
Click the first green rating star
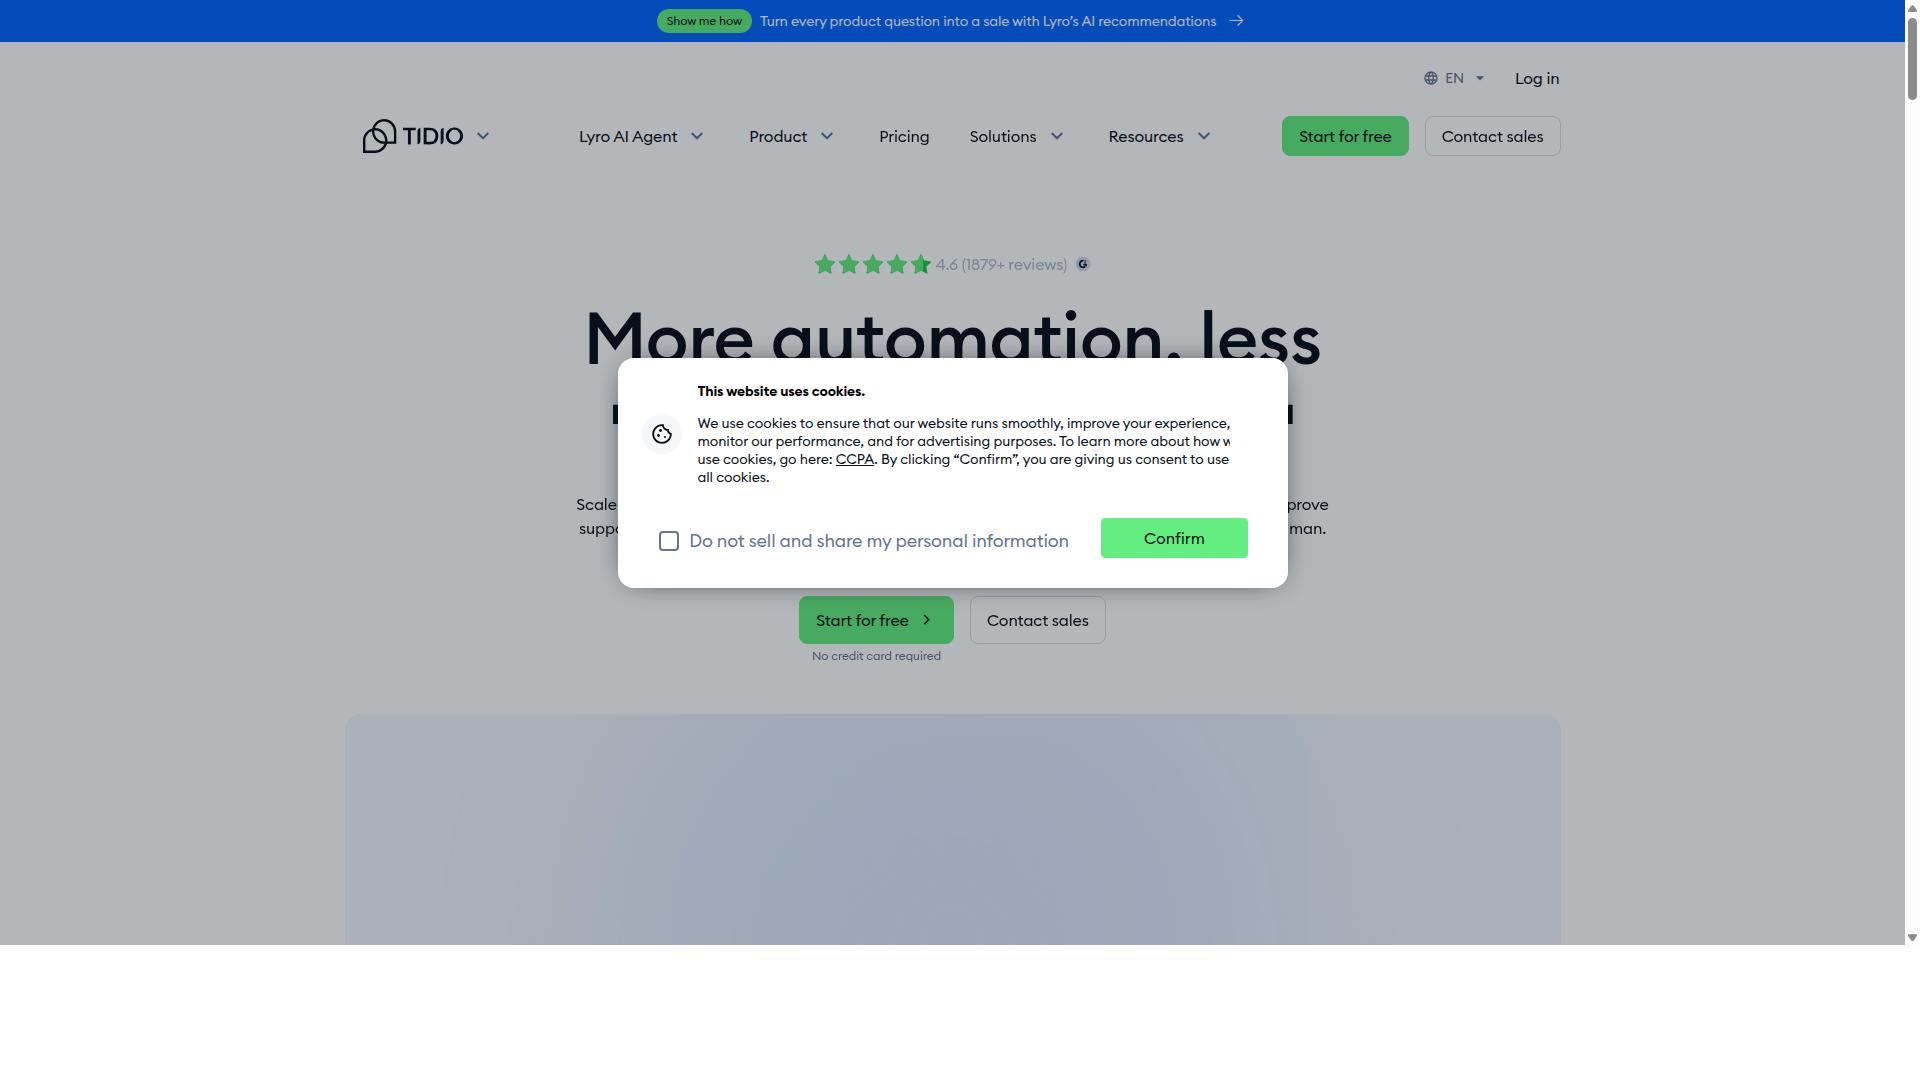click(825, 264)
